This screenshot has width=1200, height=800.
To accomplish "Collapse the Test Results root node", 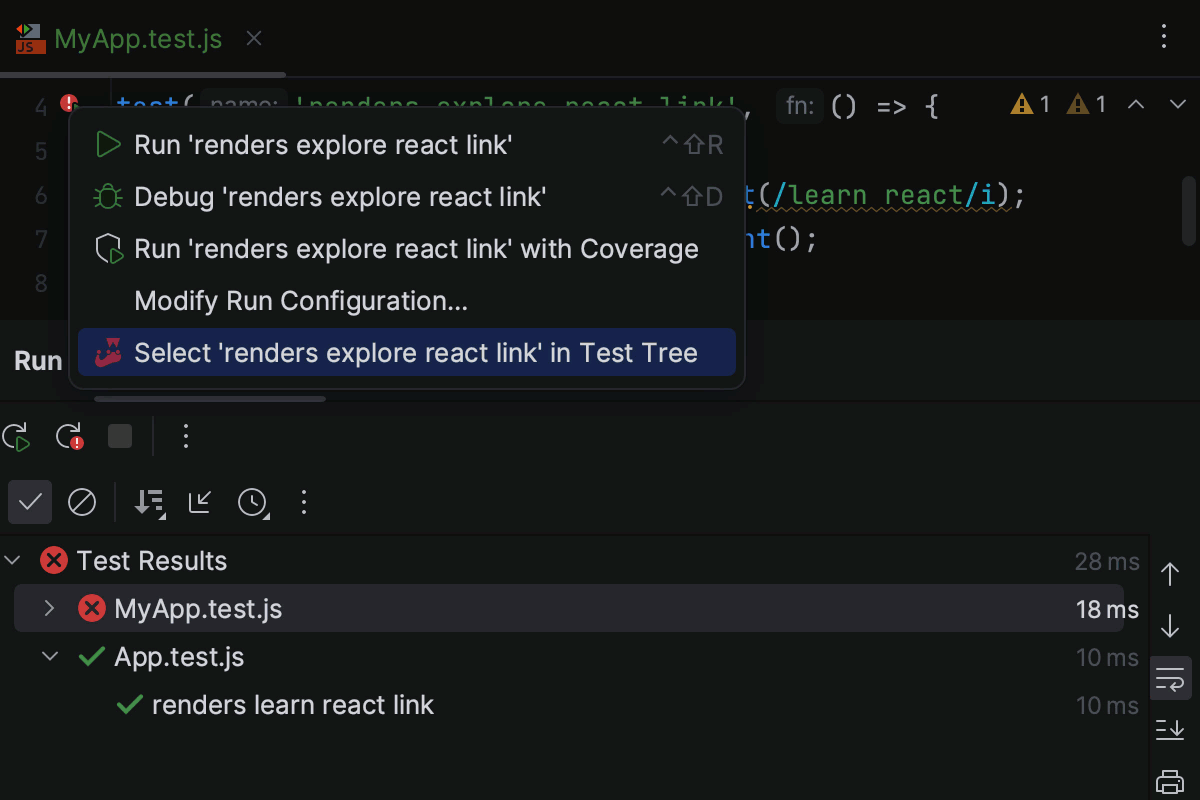I will tap(14, 560).
